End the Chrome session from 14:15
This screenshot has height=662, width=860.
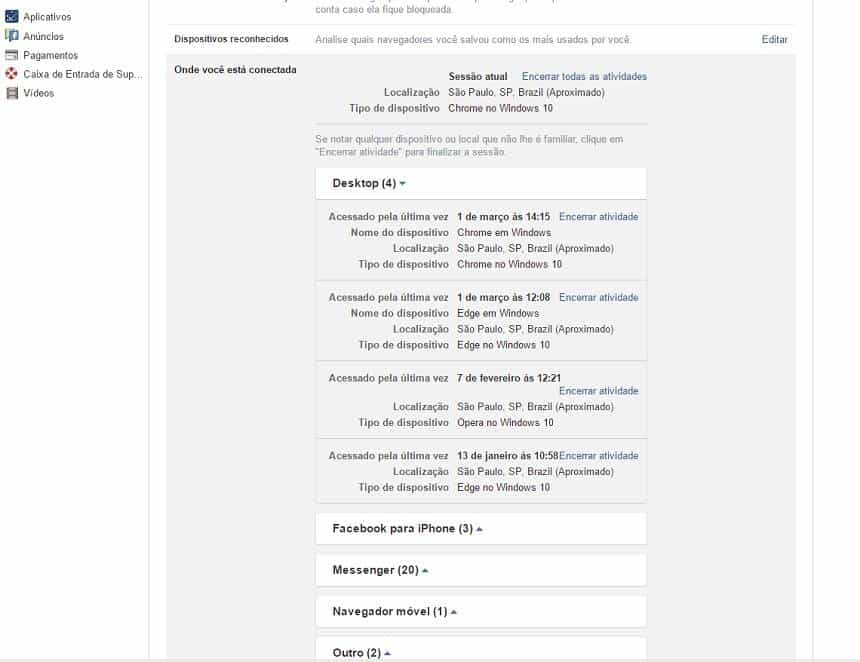(598, 217)
